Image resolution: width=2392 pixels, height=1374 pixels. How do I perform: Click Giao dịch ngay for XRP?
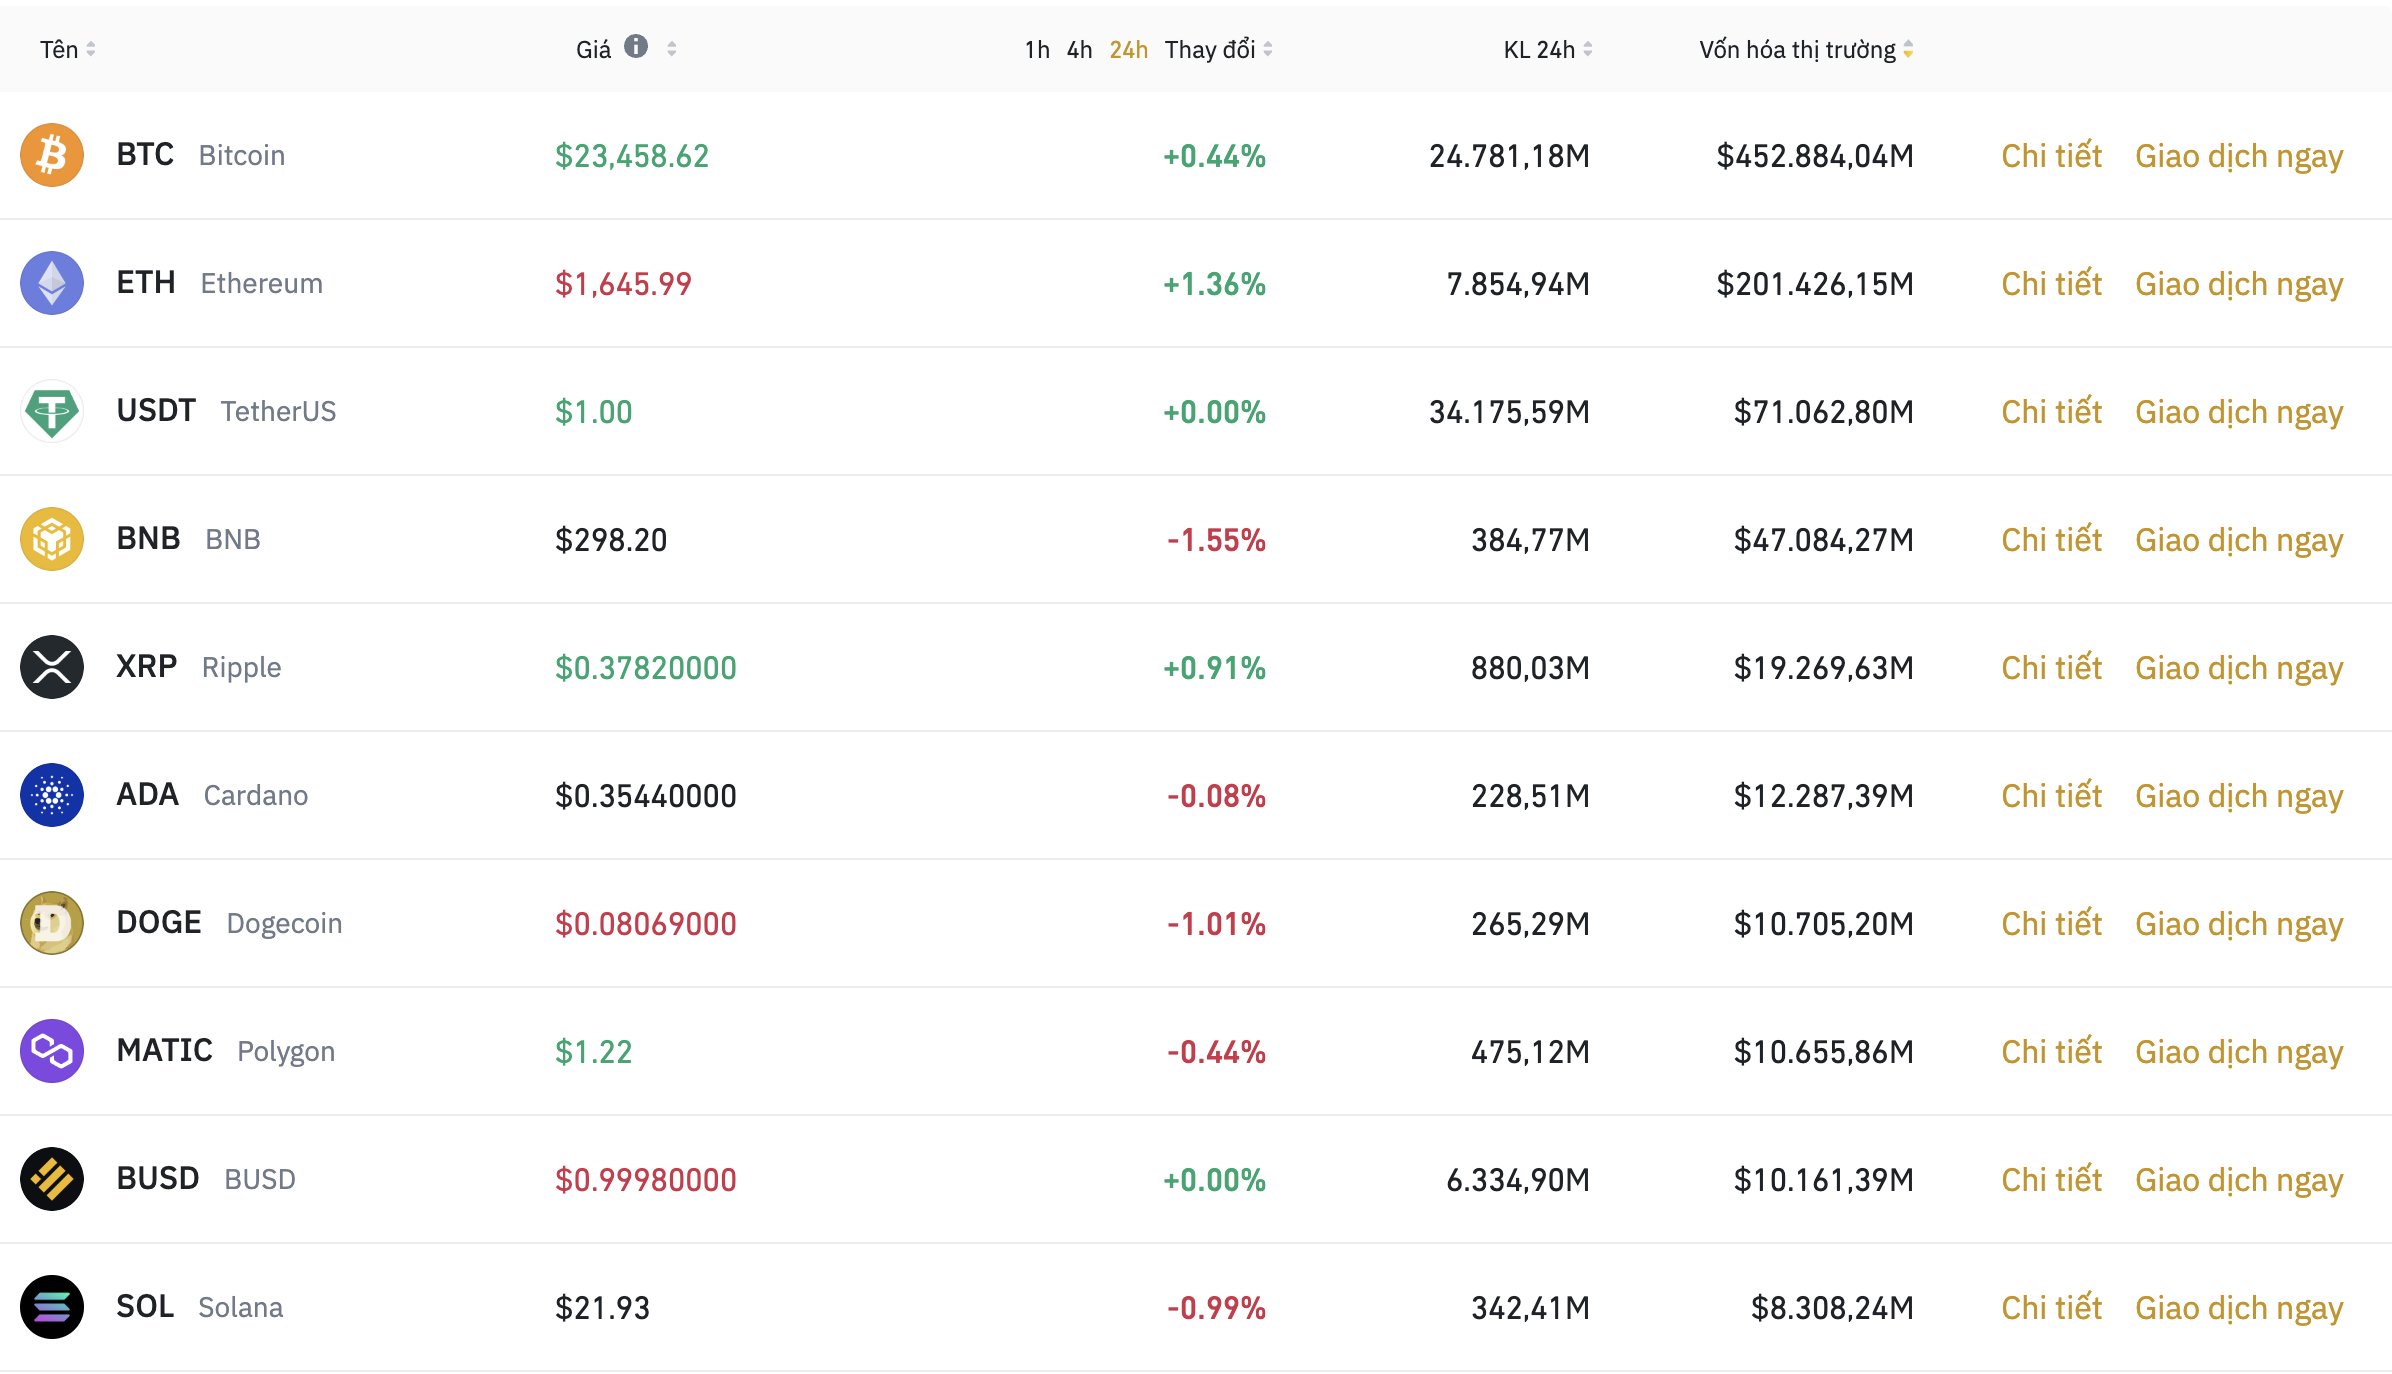(2239, 669)
